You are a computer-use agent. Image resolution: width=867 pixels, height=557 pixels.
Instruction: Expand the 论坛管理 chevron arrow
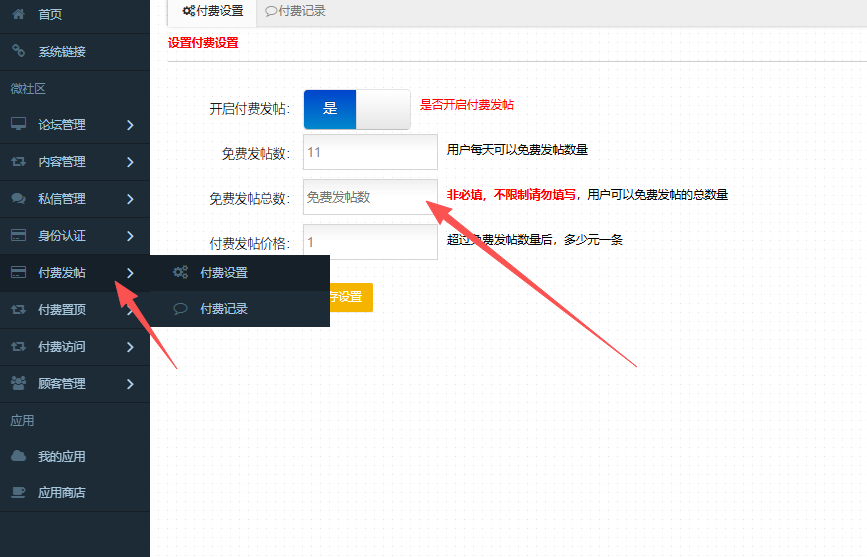point(131,125)
